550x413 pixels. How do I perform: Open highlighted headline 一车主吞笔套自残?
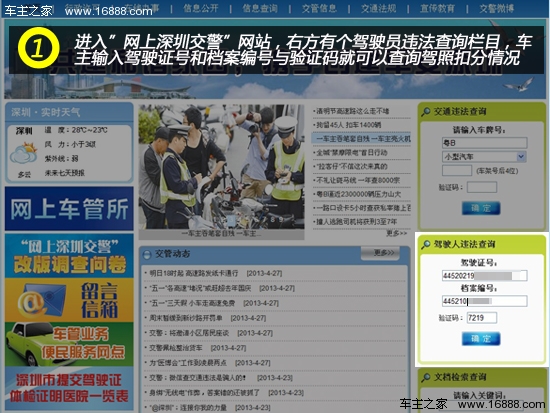[361, 139]
